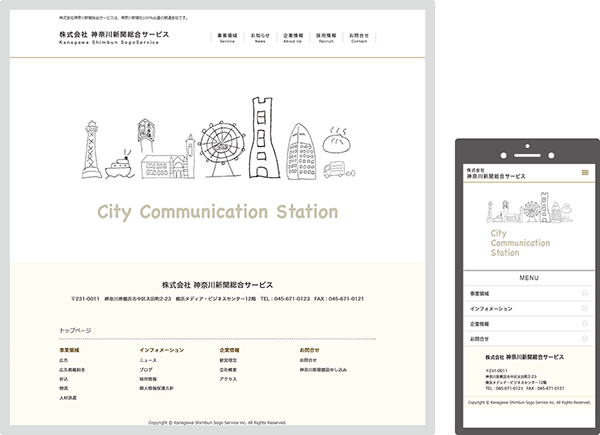Open the mobile hamburger menu icon
Viewport: 600px width, 435px height.
(585, 173)
